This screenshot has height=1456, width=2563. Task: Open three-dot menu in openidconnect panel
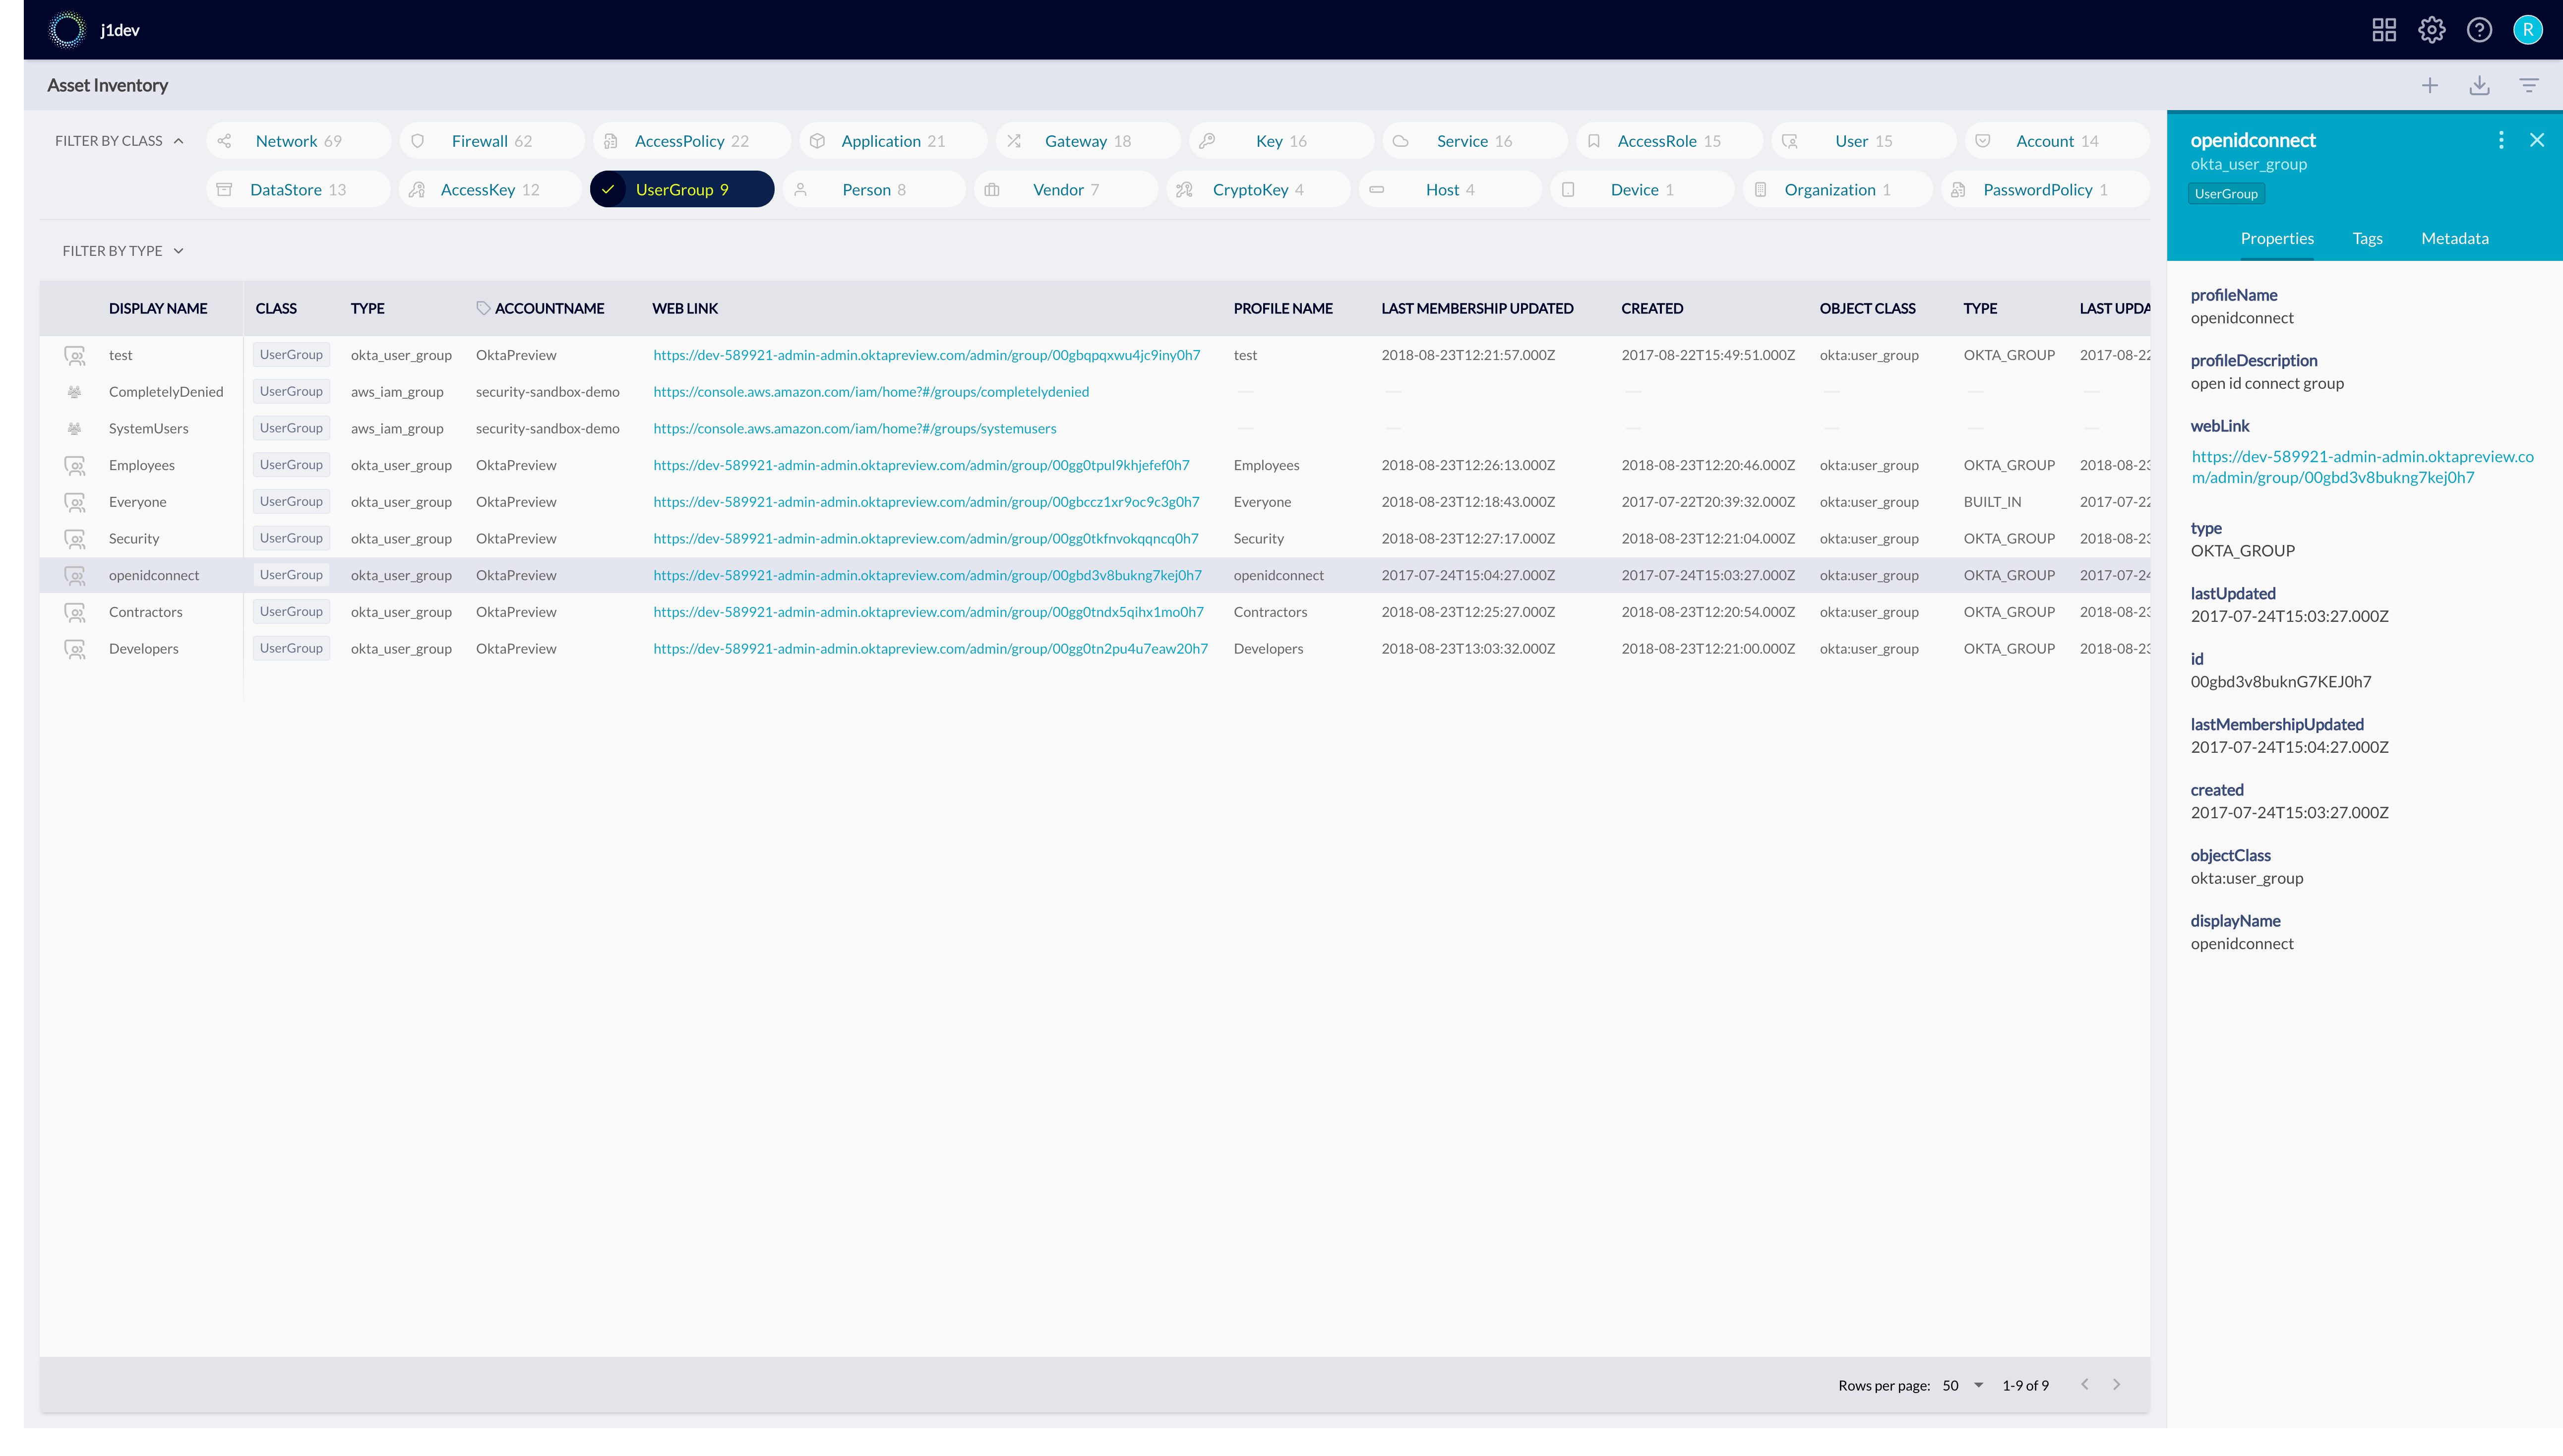(2501, 140)
